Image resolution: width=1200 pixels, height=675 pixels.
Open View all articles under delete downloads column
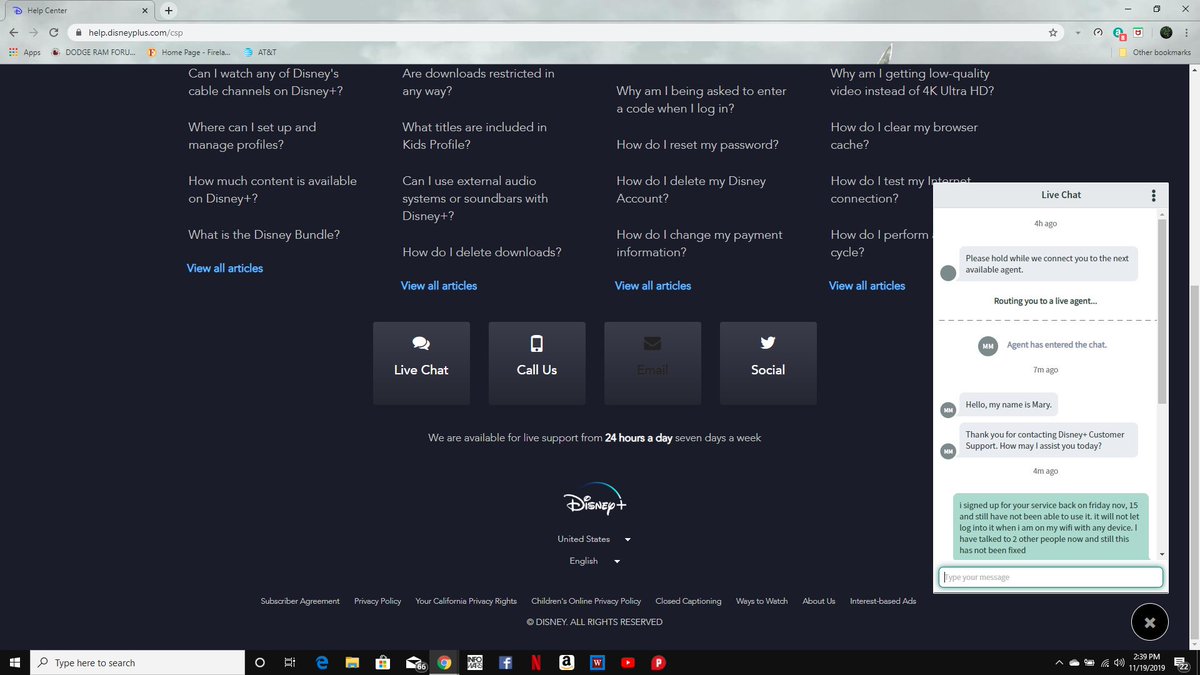(x=439, y=286)
